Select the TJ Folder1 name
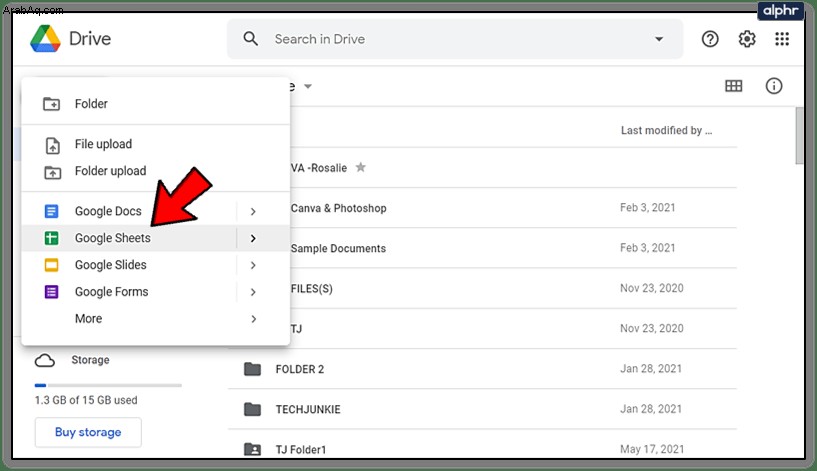Image resolution: width=817 pixels, height=471 pixels. click(301, 450)
